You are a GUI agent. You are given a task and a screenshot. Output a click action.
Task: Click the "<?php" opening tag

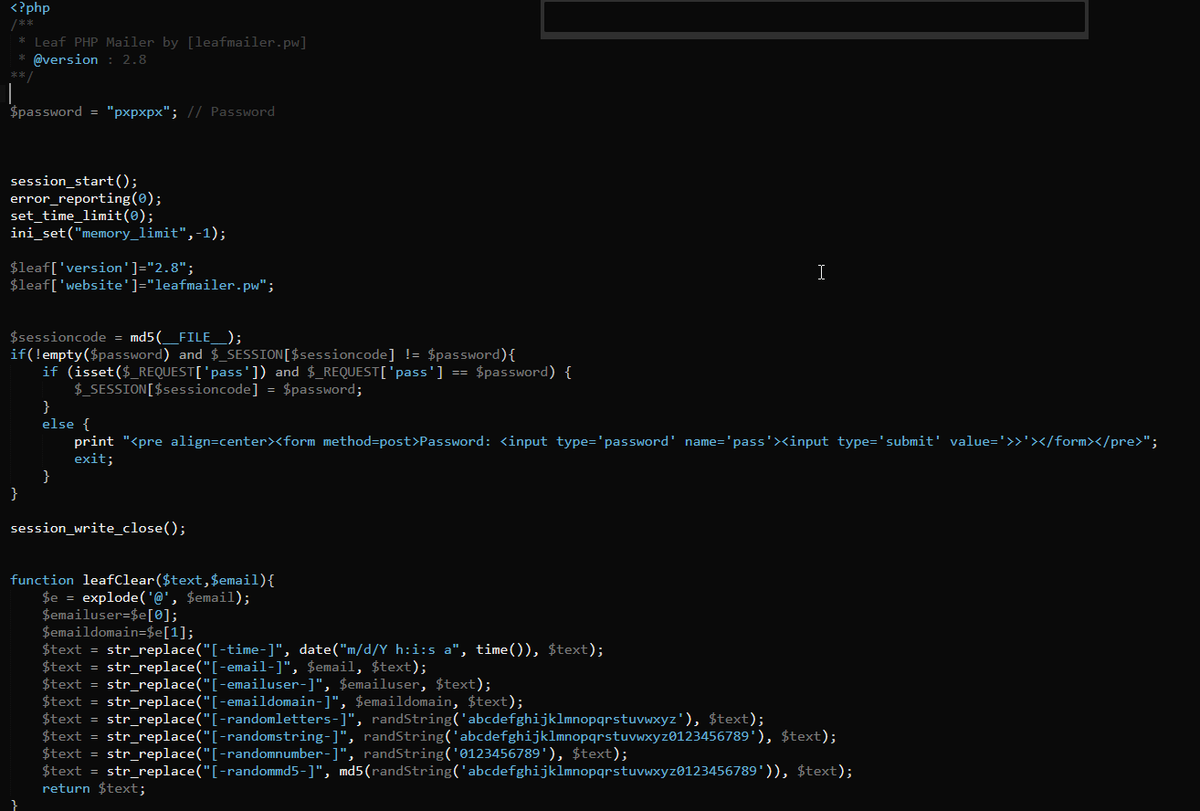click(x=30, y=7)
